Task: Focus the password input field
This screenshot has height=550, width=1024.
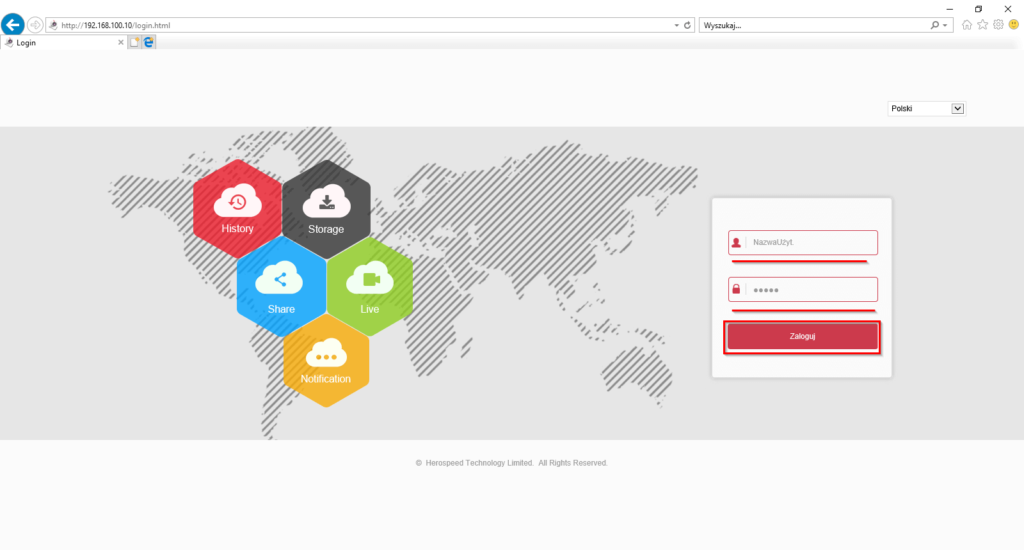Action: click(x=810, y=290)
